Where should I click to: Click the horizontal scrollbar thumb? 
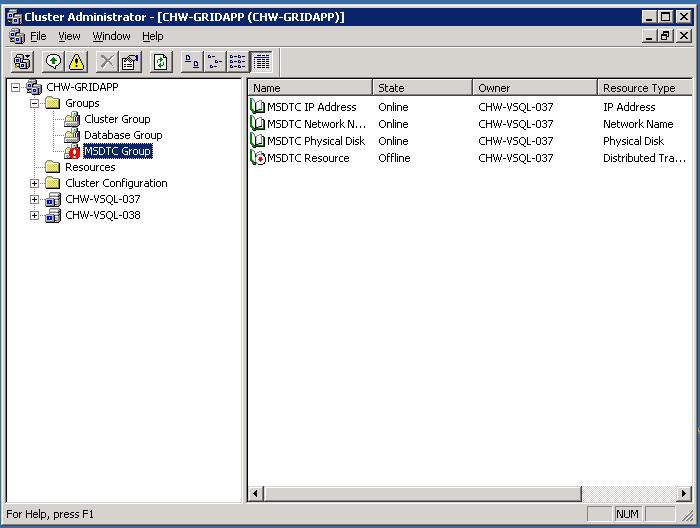coord(422,494)
